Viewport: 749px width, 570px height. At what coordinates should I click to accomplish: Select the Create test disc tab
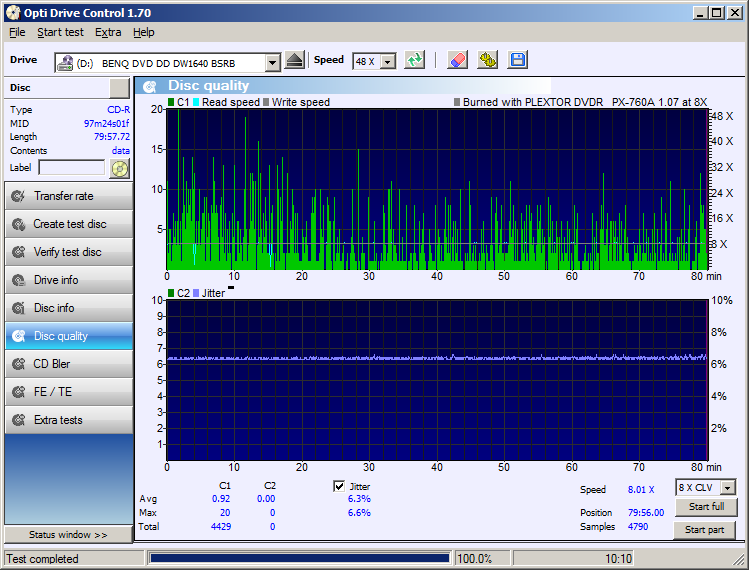[69, 224]
